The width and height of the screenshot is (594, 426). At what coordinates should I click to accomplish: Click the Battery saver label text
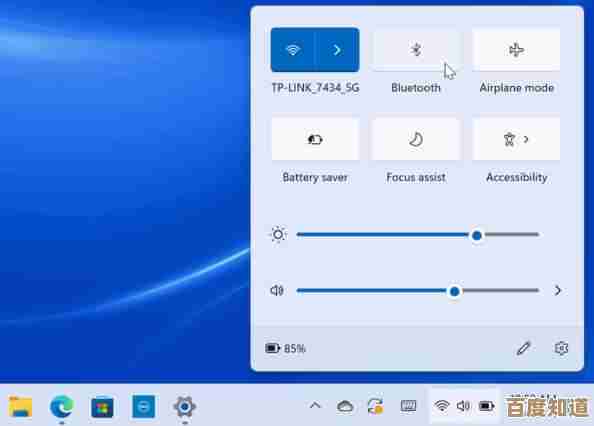click(315, 178)
